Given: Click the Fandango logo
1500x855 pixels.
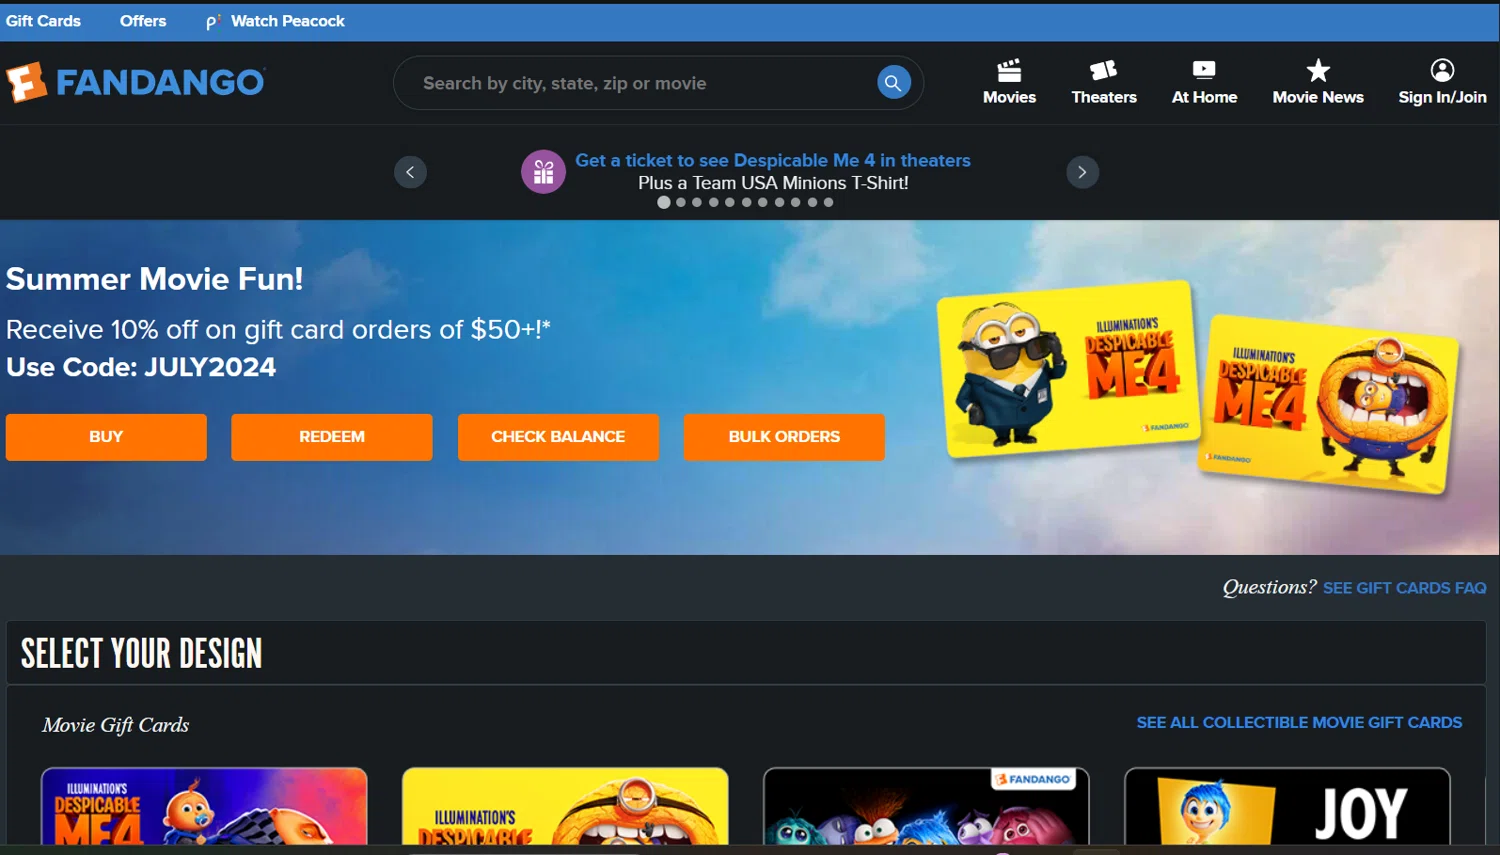Looking at the screenshot, I should tap(135, 82).
